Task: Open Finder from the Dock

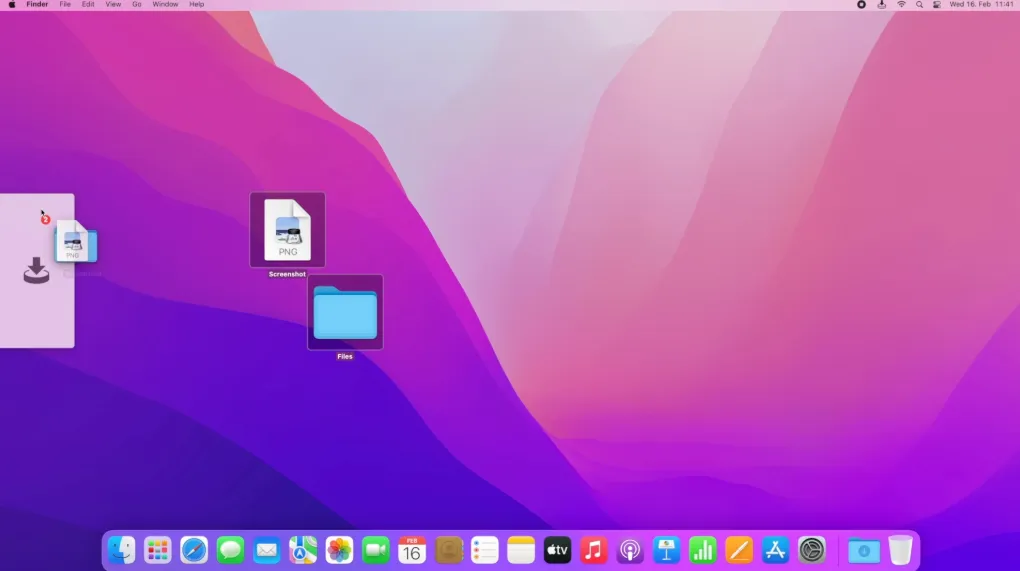Action: 122,550
